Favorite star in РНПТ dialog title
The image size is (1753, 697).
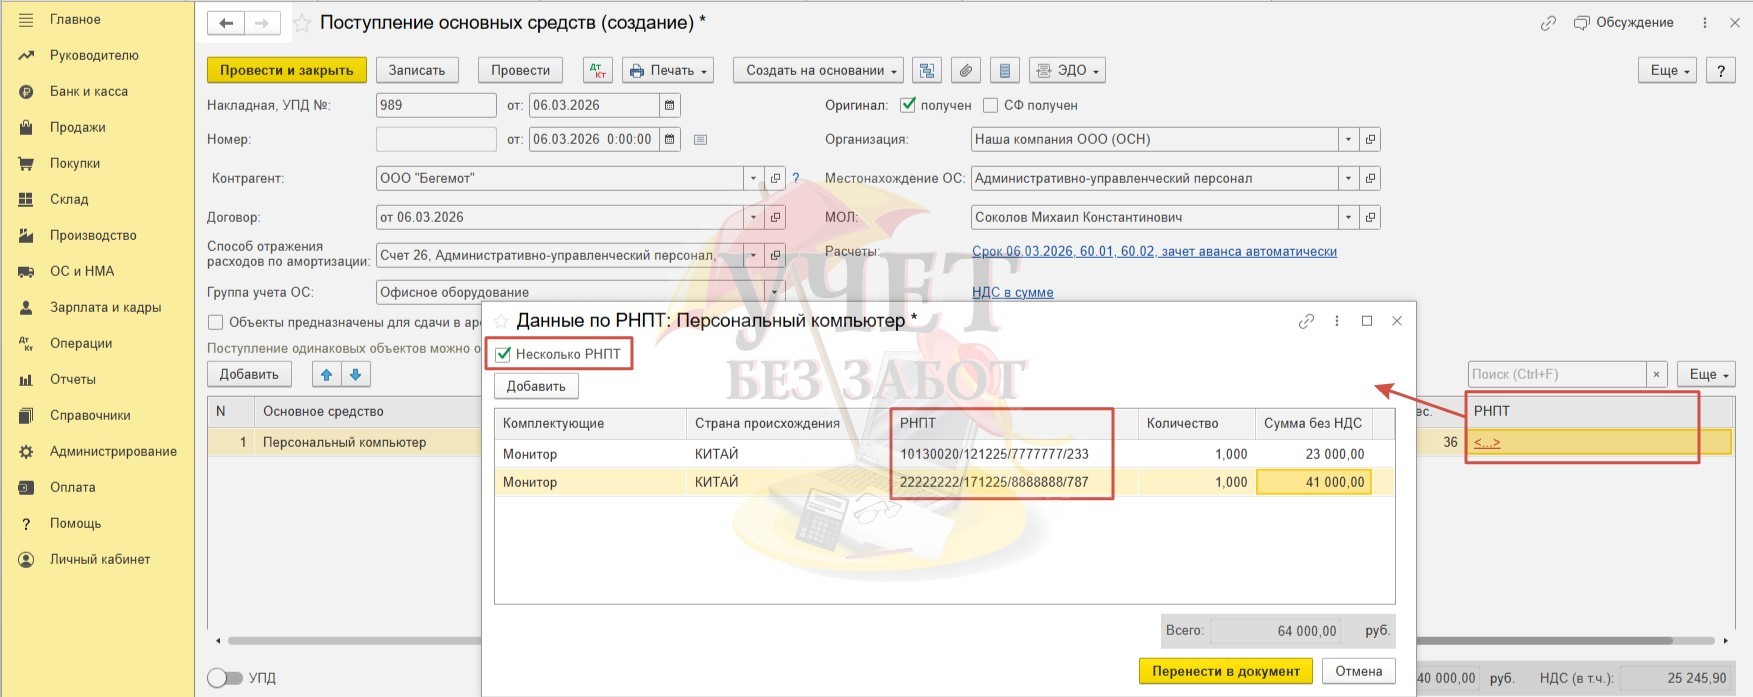[x=501, y=321]
